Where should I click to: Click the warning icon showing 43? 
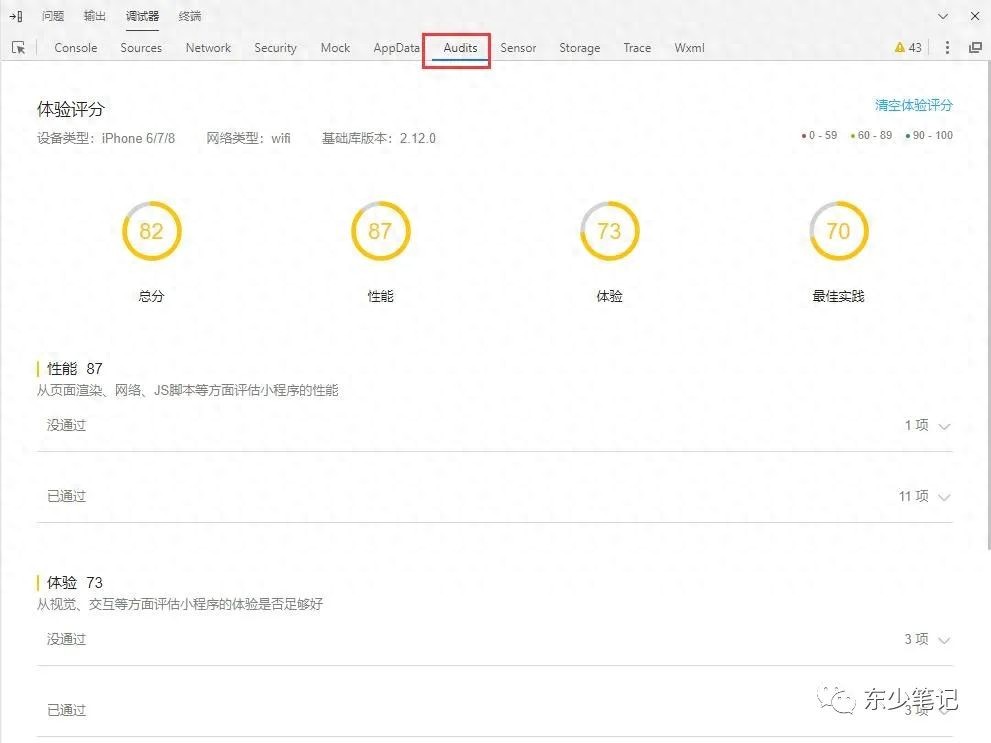pyautogui.click(x=904, y=47)
